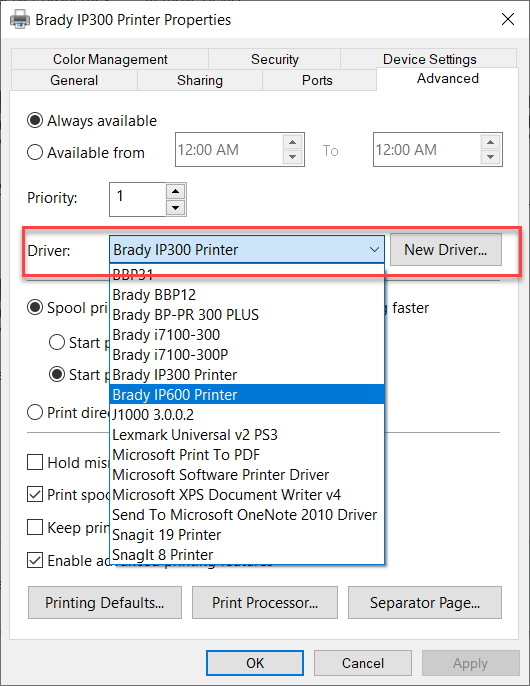The image size is (530, 686).
Task: Select the Available from radio button
Action: (x=35, y=152)
